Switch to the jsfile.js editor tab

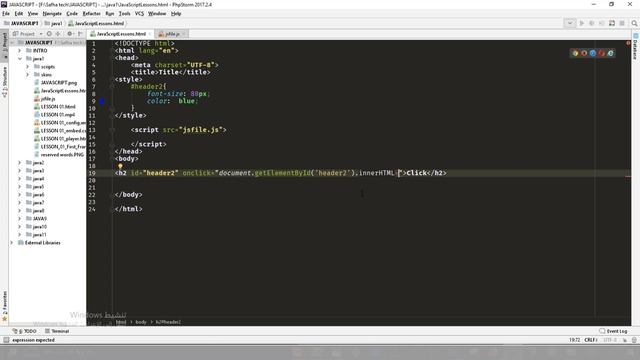173,34
